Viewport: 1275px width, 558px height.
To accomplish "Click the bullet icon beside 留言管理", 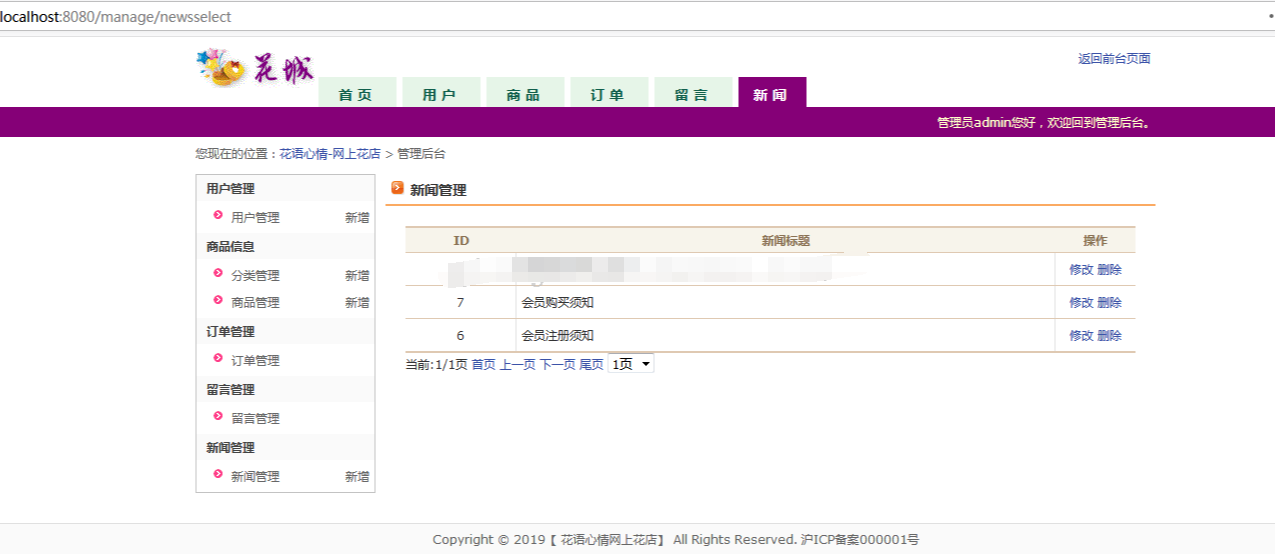I will coord(218,416).
